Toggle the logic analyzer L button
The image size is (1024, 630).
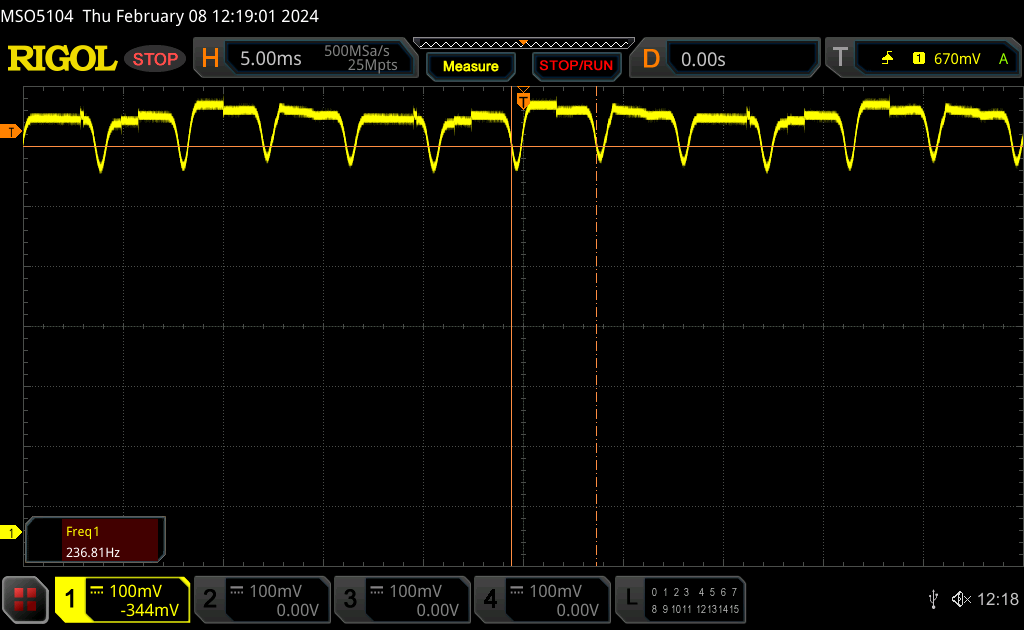coord(631,599)
